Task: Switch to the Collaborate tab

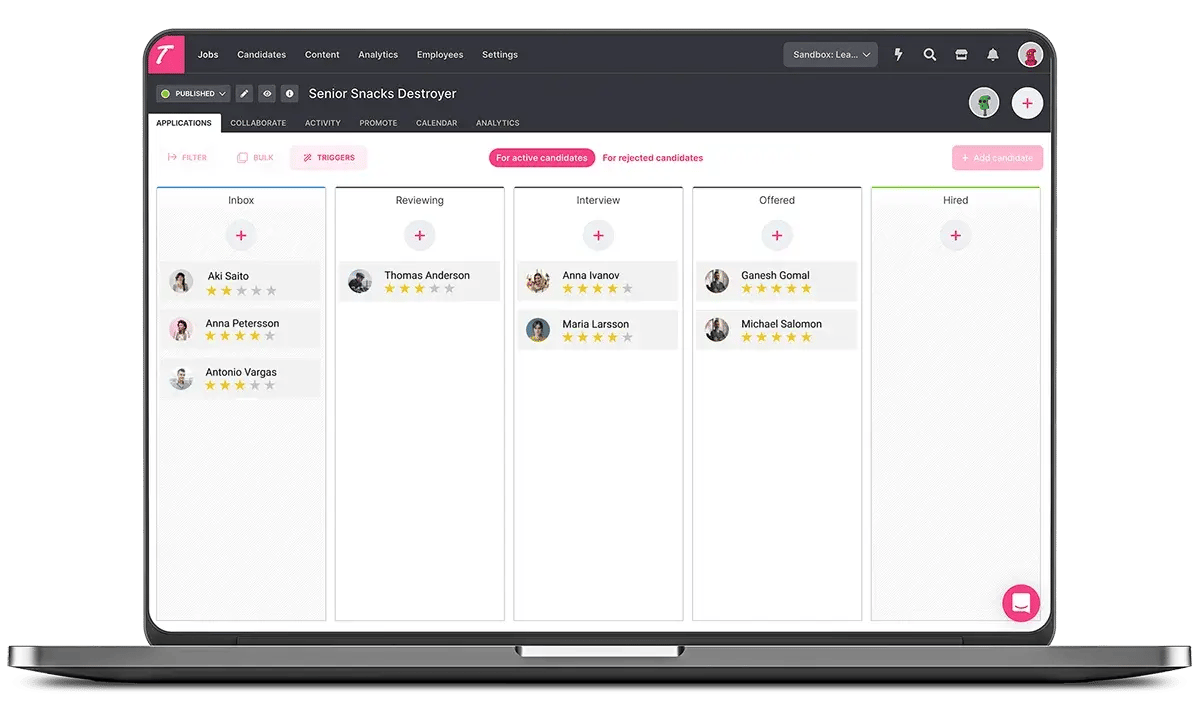Action: tap(258, 123)
